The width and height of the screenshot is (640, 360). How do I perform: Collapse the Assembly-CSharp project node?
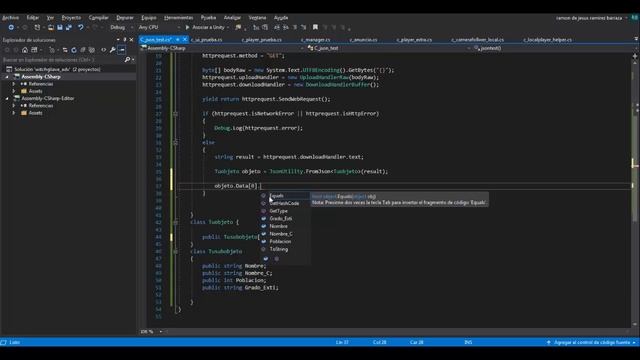pyautogui.click(x=7, y=77)
